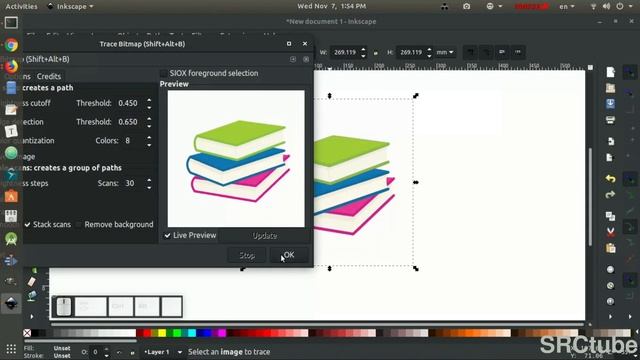Click the Redo arrow icon
This screenshot has width=640, height=360.
pyautogui.click(x=610, y=195)
